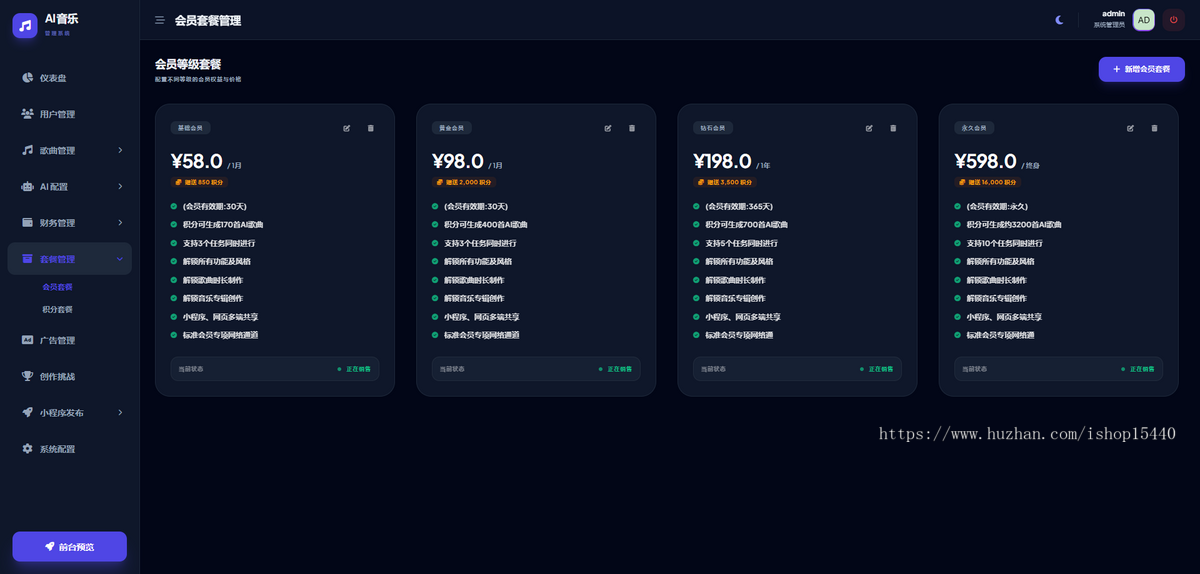1200x574 pixels.
Task: Click the admin username text
Action: pyautogui.click(x=1113, y=14)
